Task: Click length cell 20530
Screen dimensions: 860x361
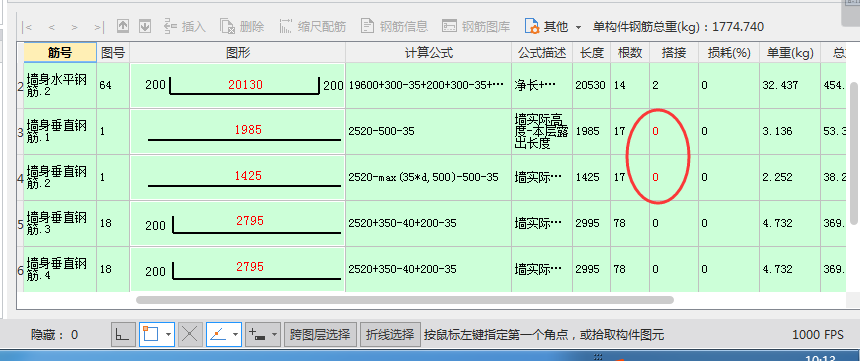Action: 591,85
